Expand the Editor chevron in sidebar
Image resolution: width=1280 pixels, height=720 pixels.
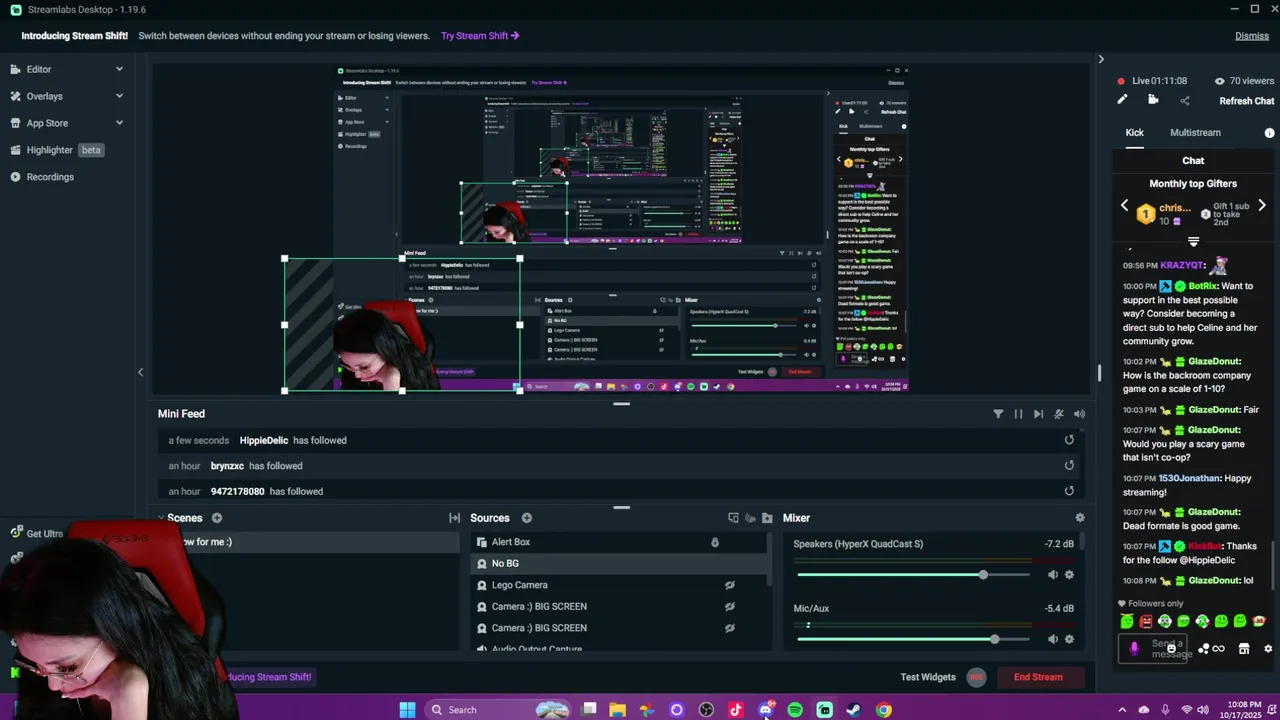(x=119, y=69)
